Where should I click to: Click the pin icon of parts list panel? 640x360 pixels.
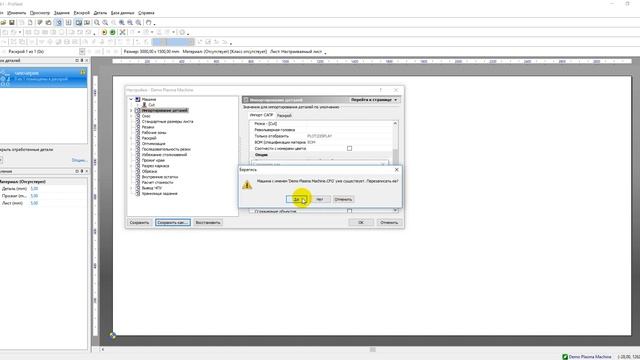(82, 60)
